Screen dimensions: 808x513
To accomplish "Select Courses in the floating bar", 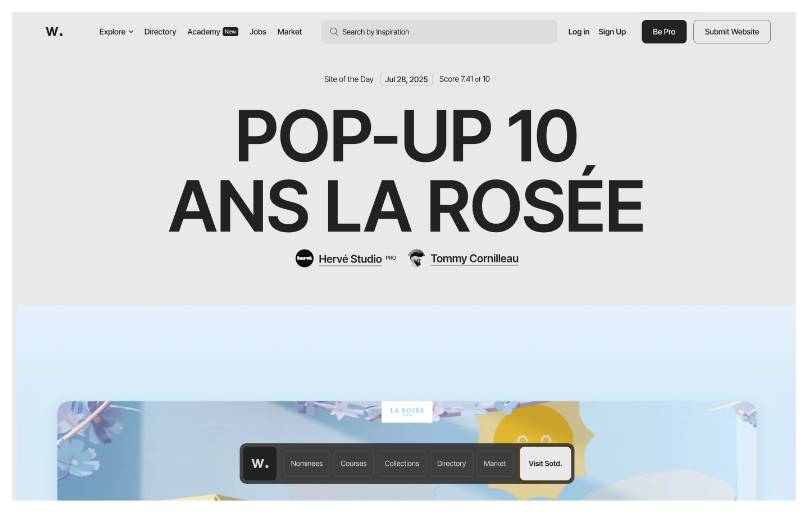I will tap(354, 464).
